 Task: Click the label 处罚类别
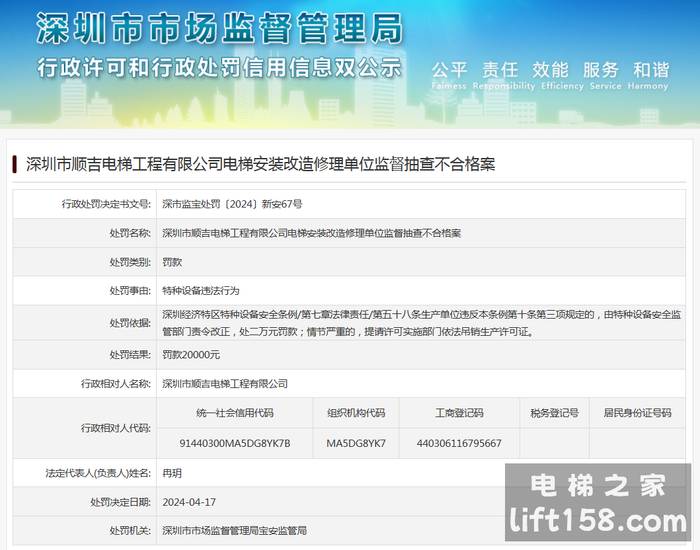click(130, 262)
